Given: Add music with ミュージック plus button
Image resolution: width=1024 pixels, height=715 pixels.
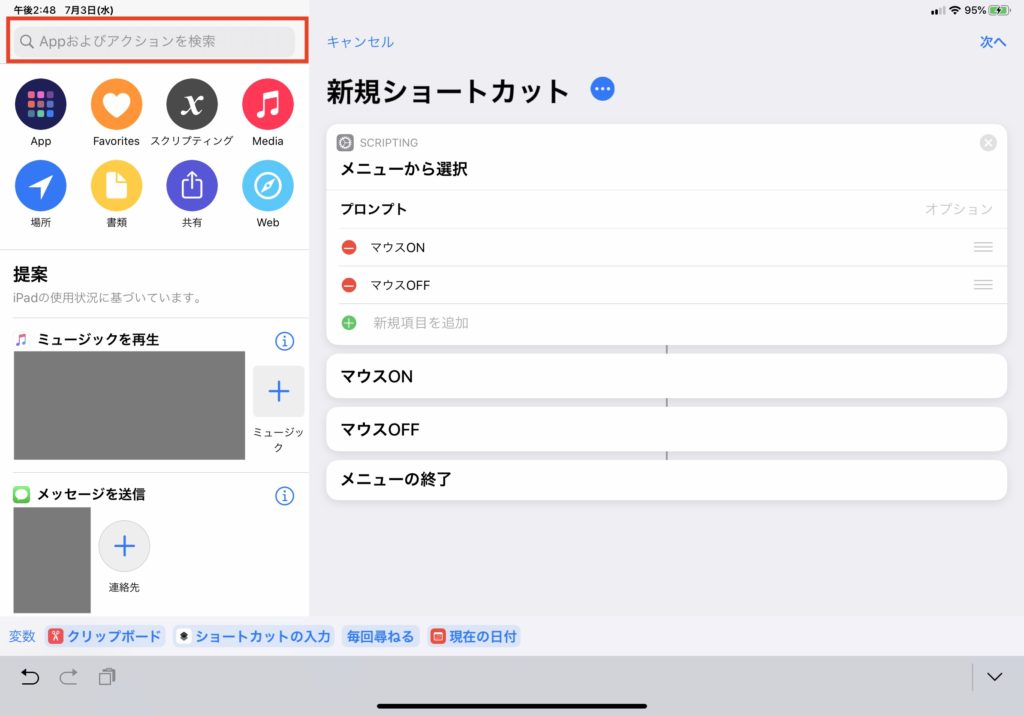Looking at the screenshot, I should coord(278,391).
